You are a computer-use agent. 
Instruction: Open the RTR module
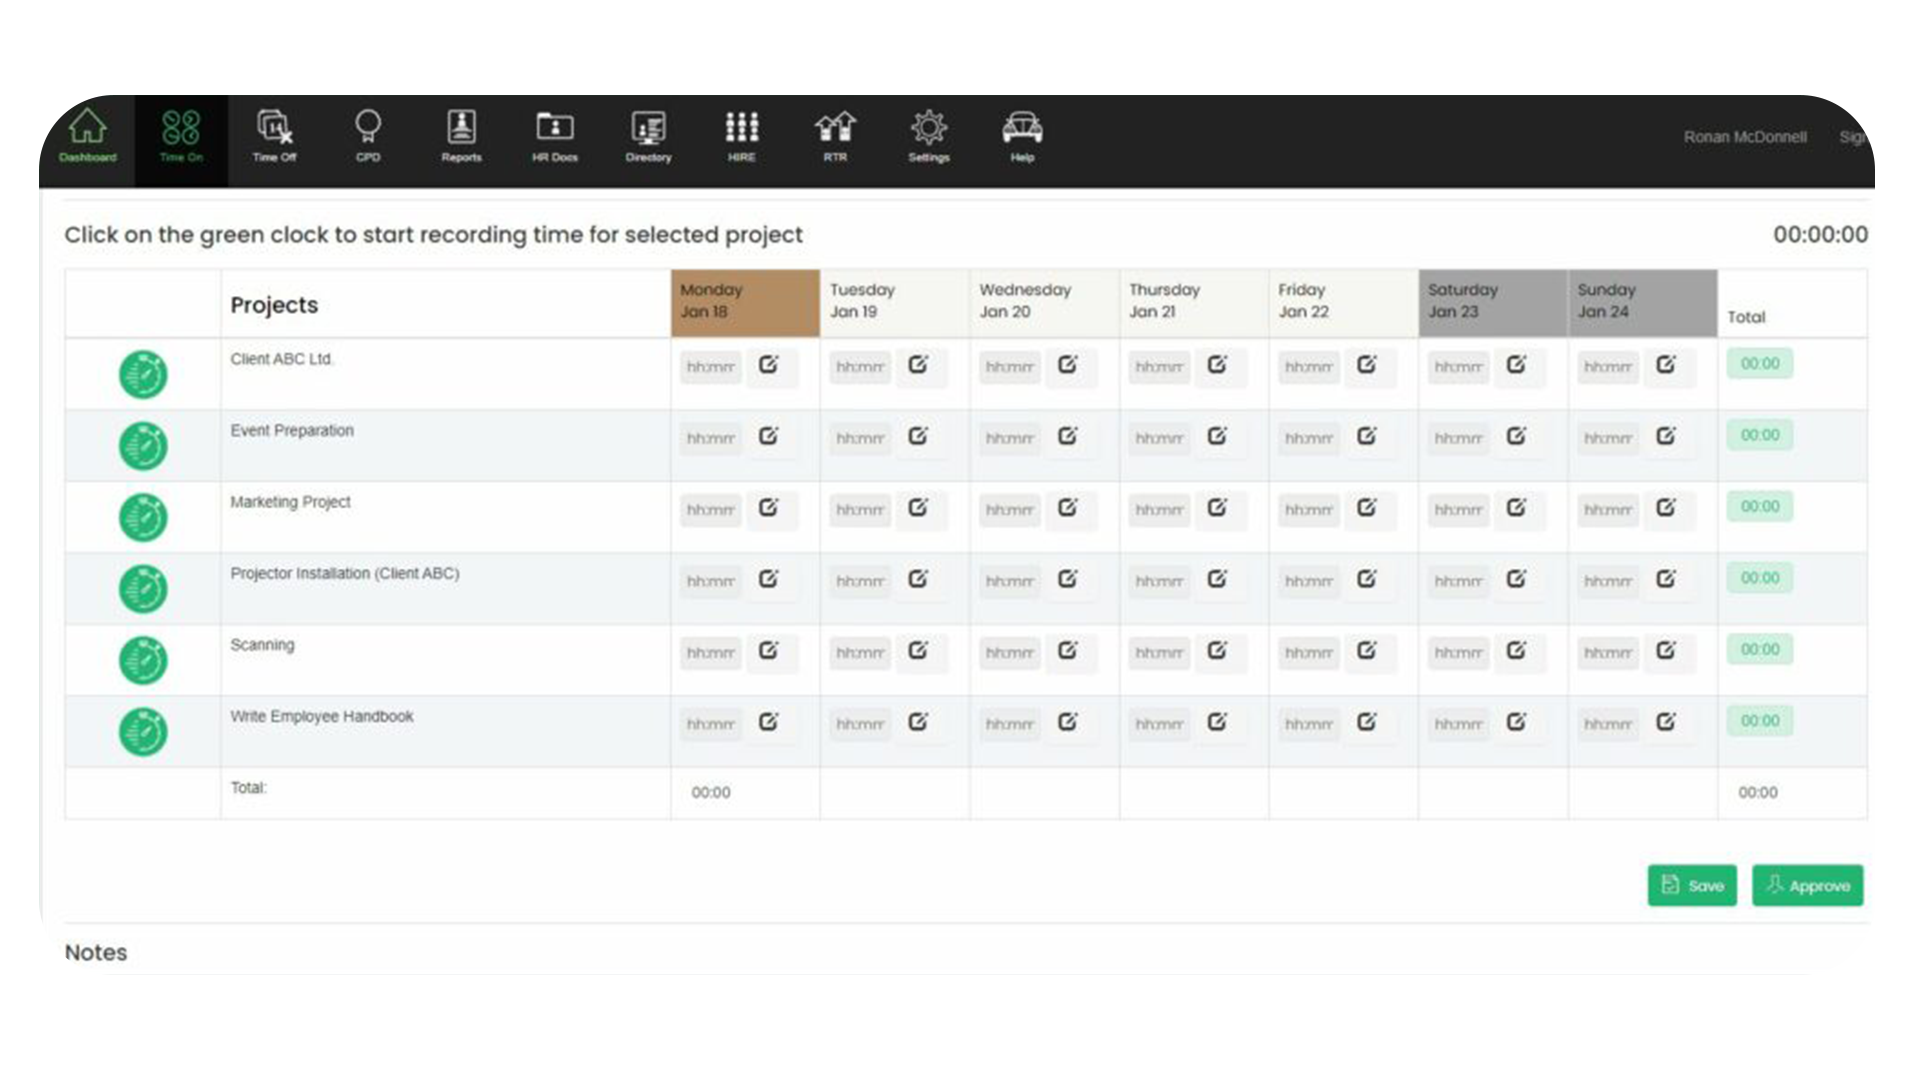point(834,137)
